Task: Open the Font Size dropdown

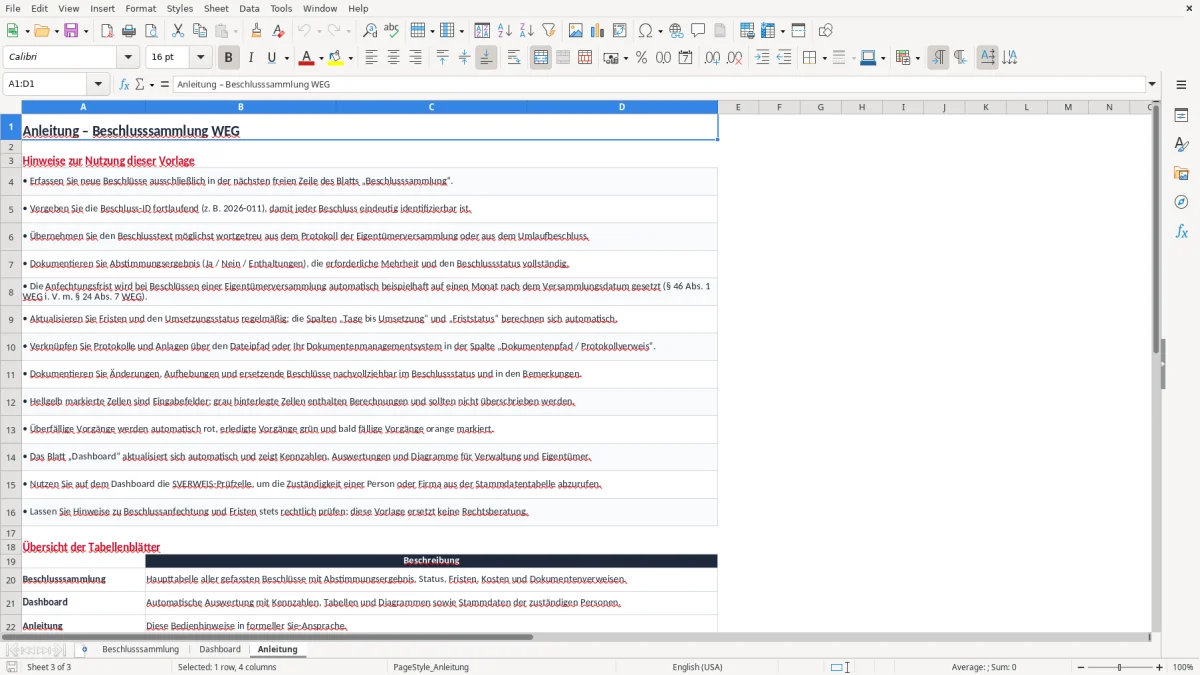Action: pos(201,58)
